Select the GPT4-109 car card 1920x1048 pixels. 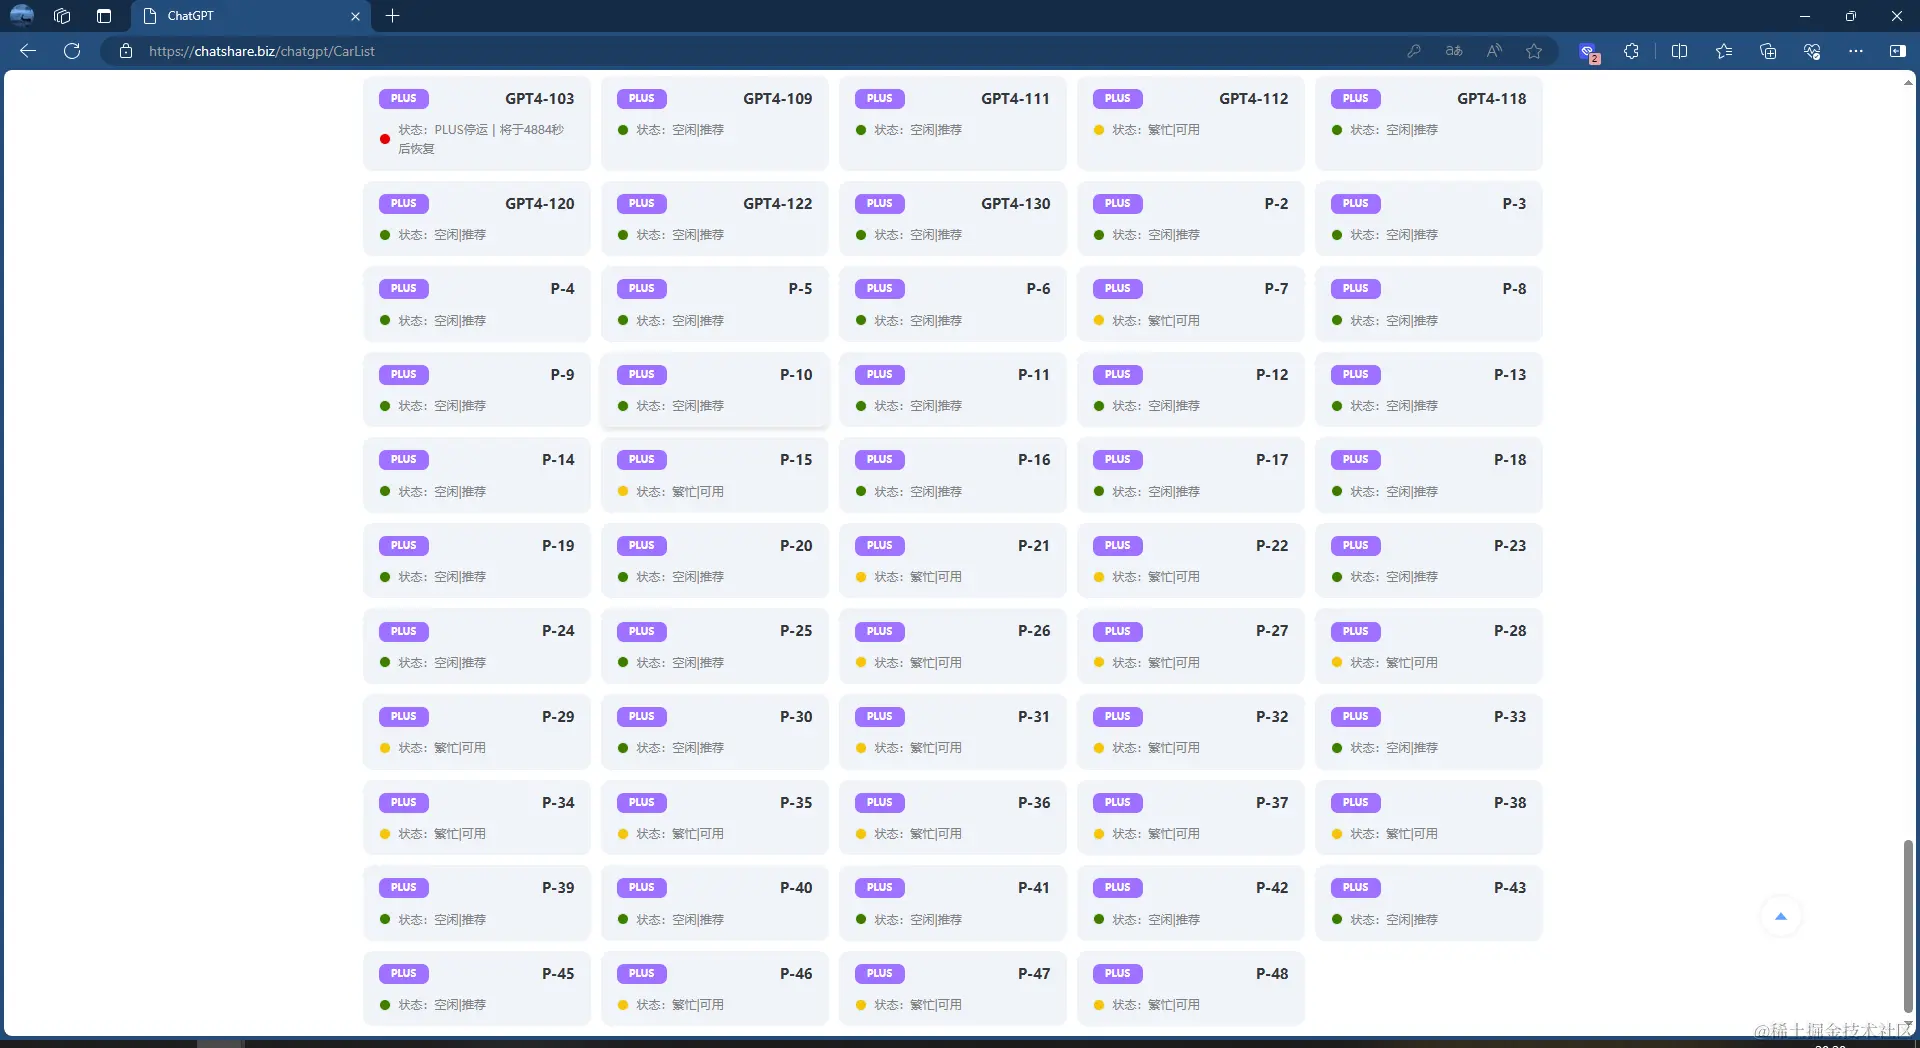click(715, 123)
